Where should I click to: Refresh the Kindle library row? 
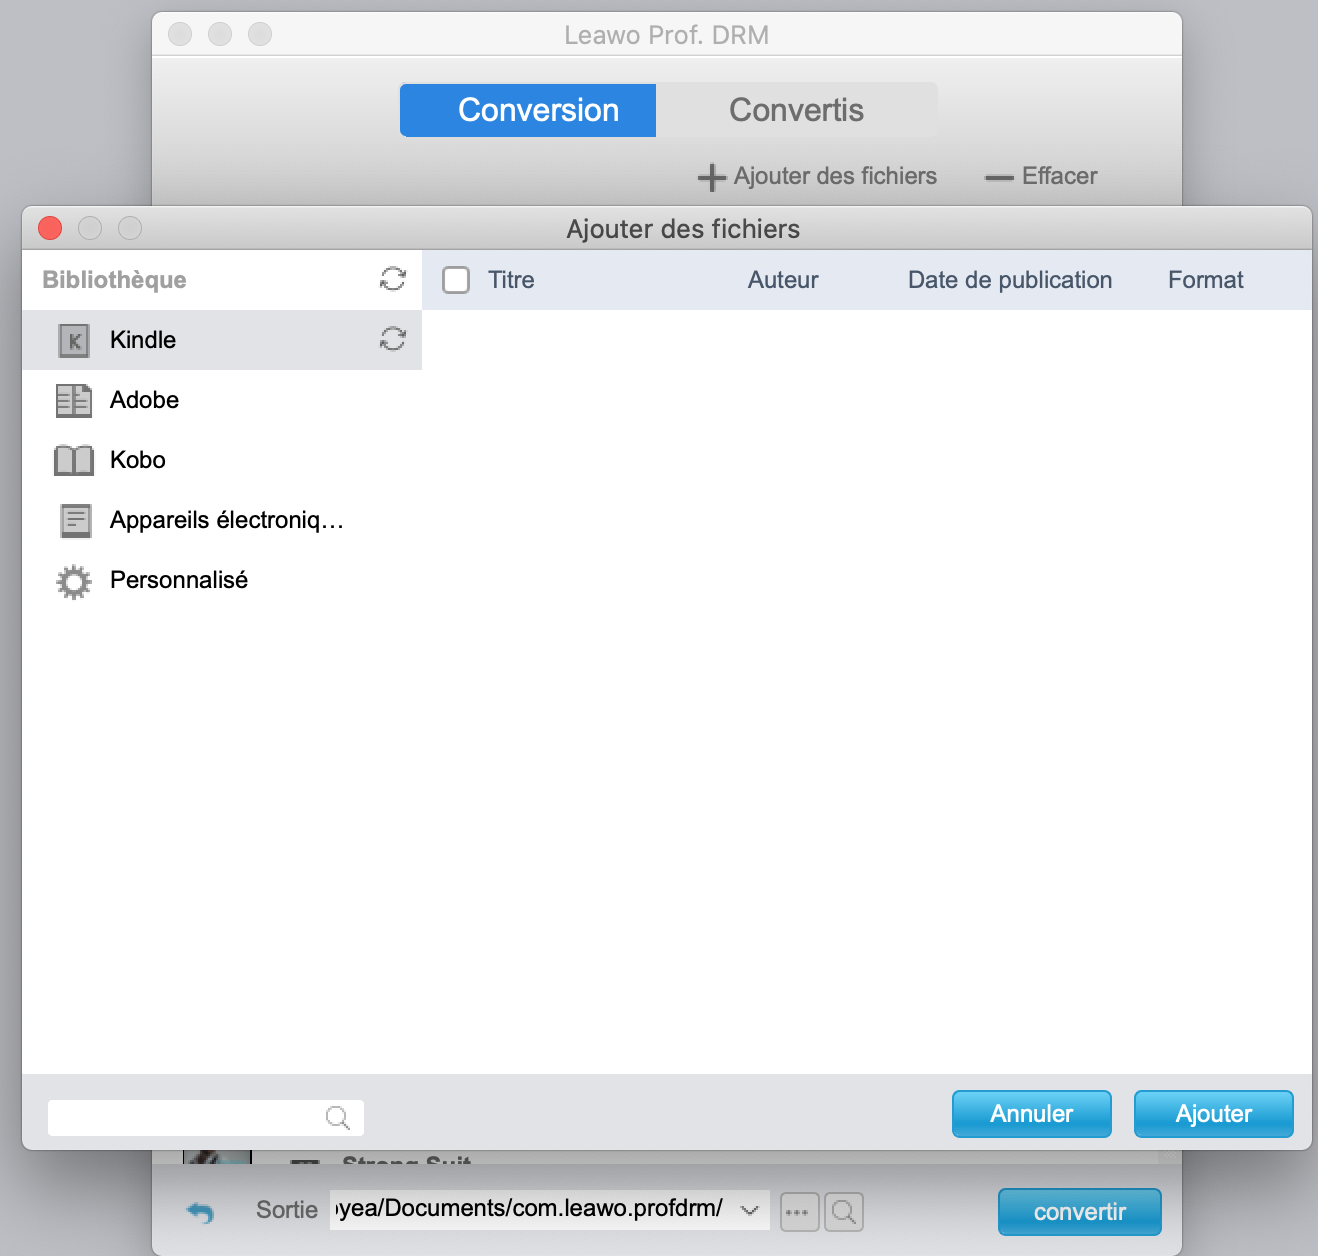tap(393, 339)
